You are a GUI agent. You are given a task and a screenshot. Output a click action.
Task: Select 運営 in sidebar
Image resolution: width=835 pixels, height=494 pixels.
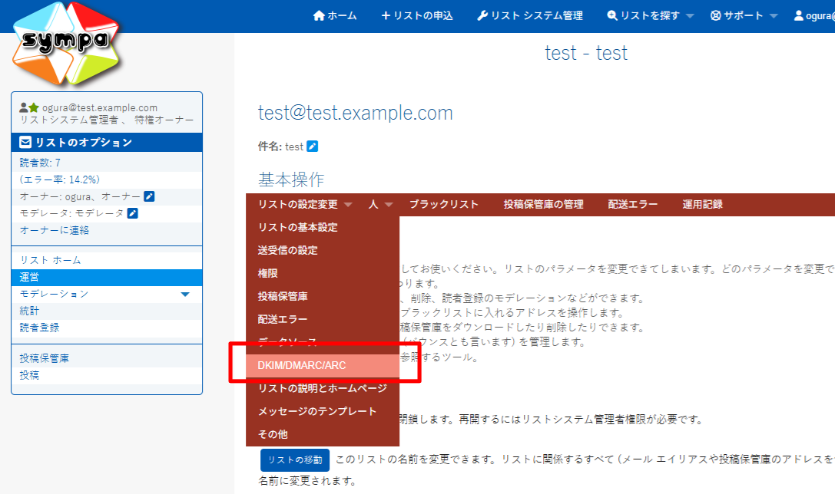(x=107, y=277)
